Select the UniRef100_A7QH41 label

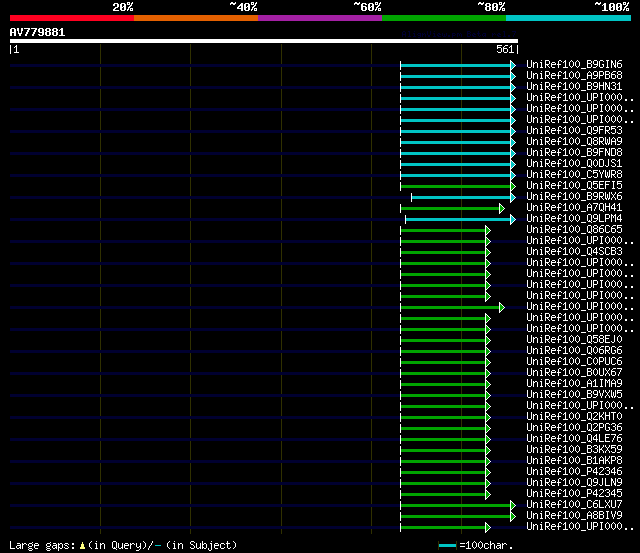(x=574, y=207)
